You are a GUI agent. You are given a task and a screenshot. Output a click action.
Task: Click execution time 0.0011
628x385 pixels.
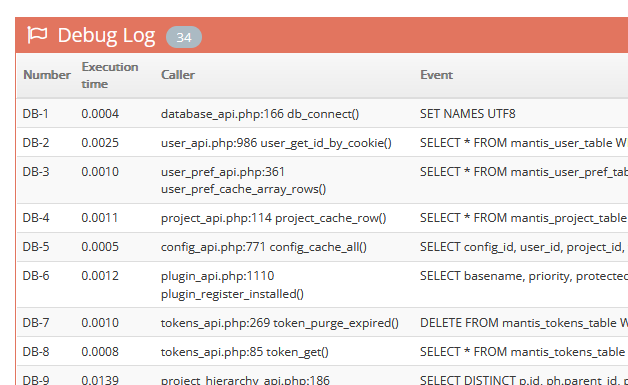coord(100,218)
